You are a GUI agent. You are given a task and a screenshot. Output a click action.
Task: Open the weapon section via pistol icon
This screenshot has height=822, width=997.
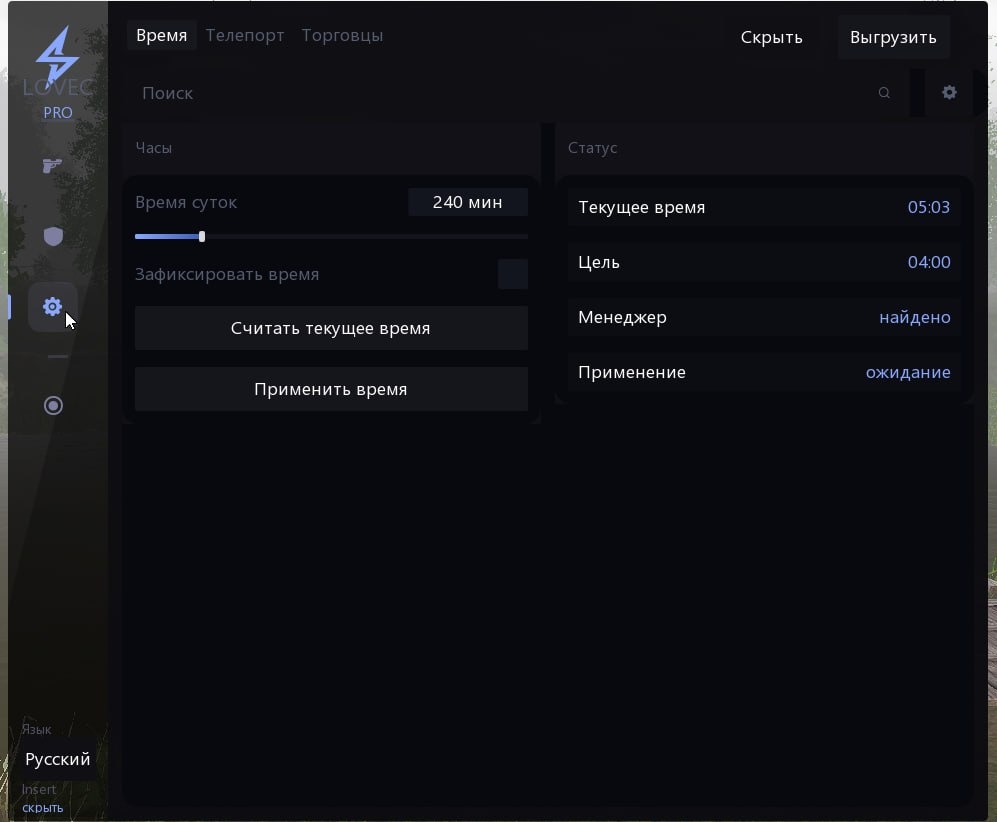(53, 165)
